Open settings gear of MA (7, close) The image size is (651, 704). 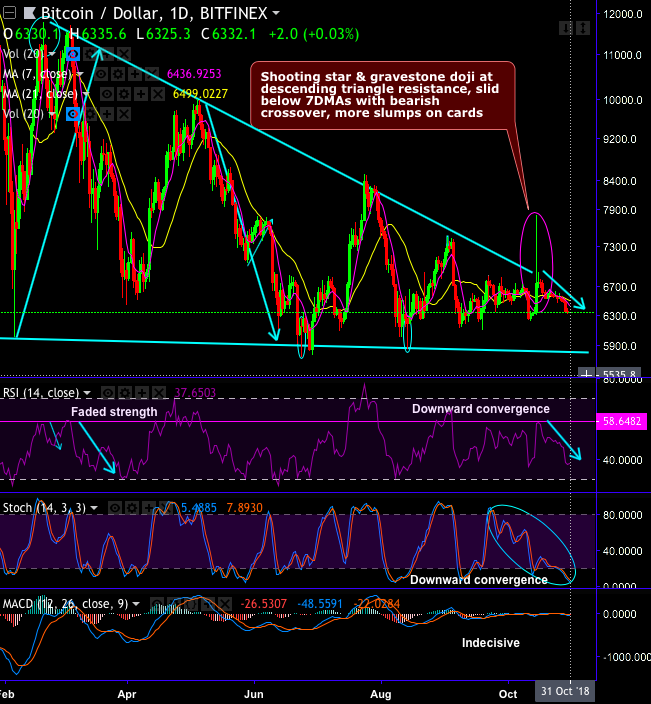point(118,74)
